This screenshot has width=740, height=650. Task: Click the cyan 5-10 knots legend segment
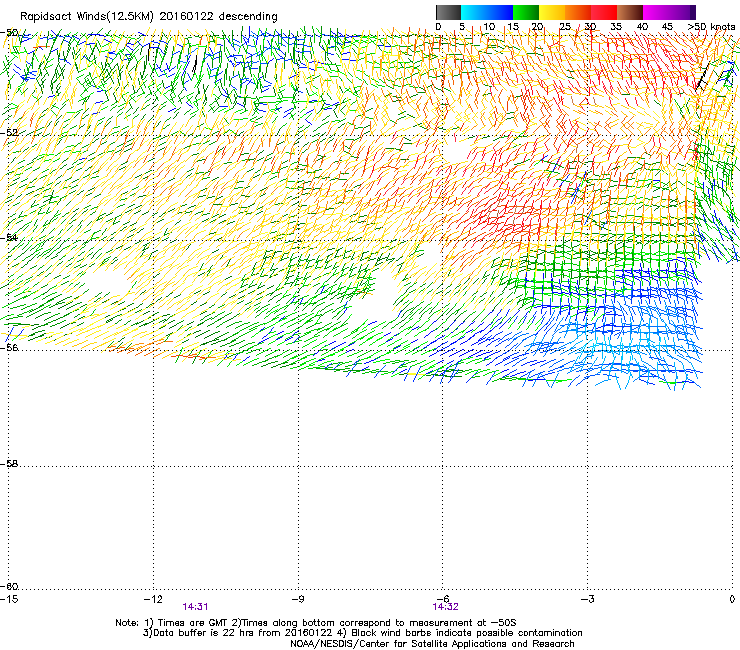474,12
